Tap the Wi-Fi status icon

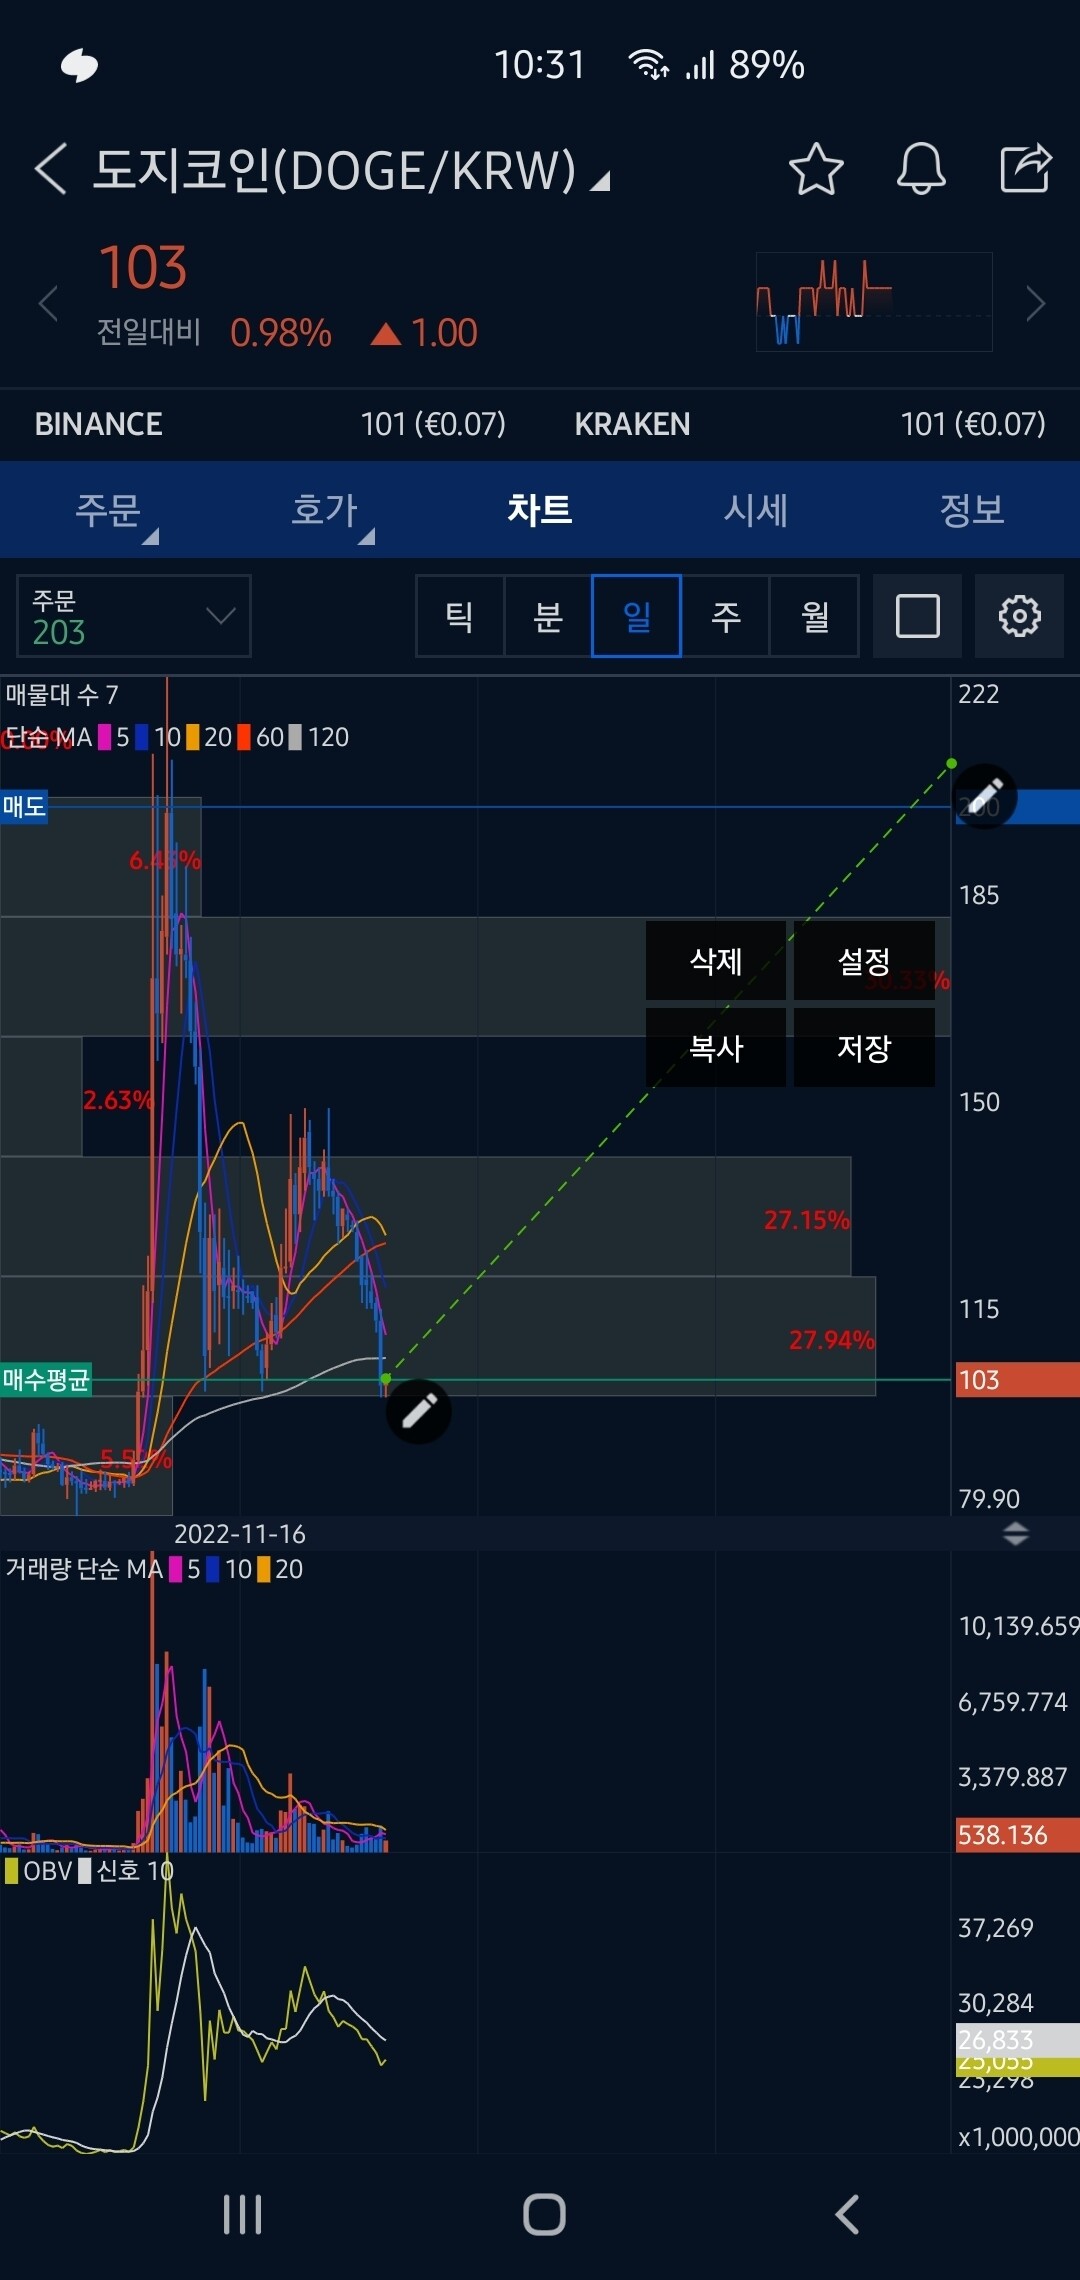[x=649, y=65]
